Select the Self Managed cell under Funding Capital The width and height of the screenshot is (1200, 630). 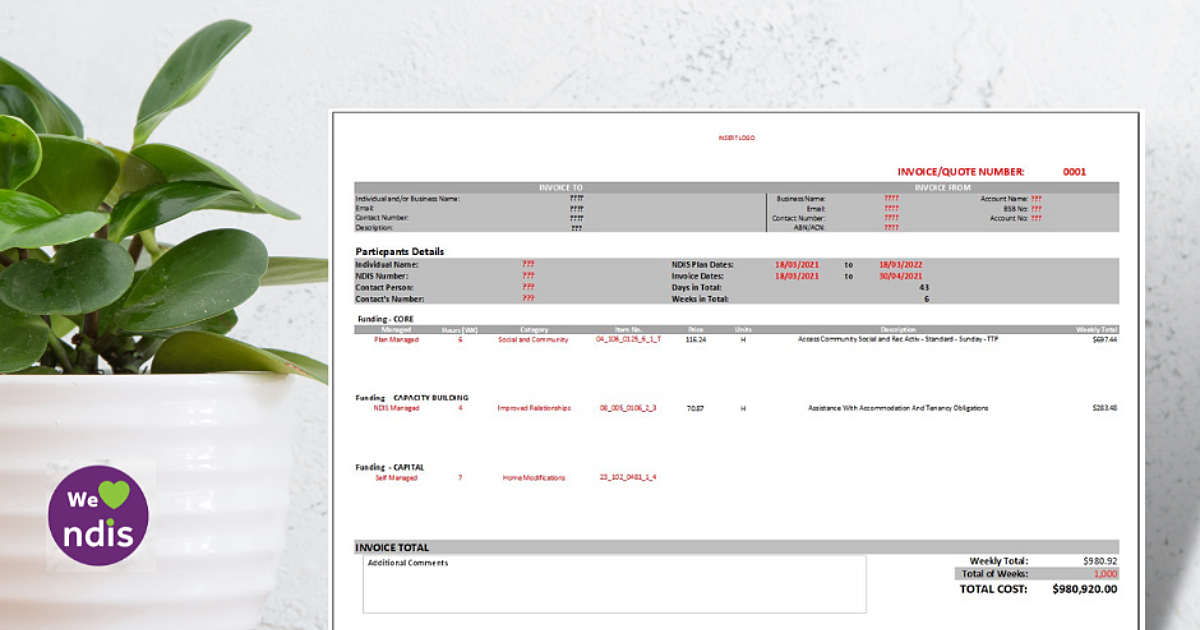click(395, 477)
